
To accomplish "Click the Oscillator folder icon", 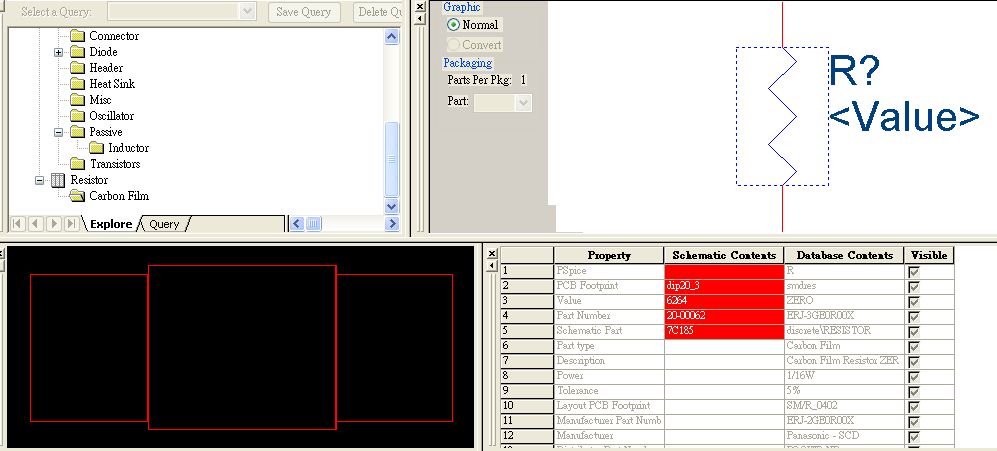I will 78,116.
